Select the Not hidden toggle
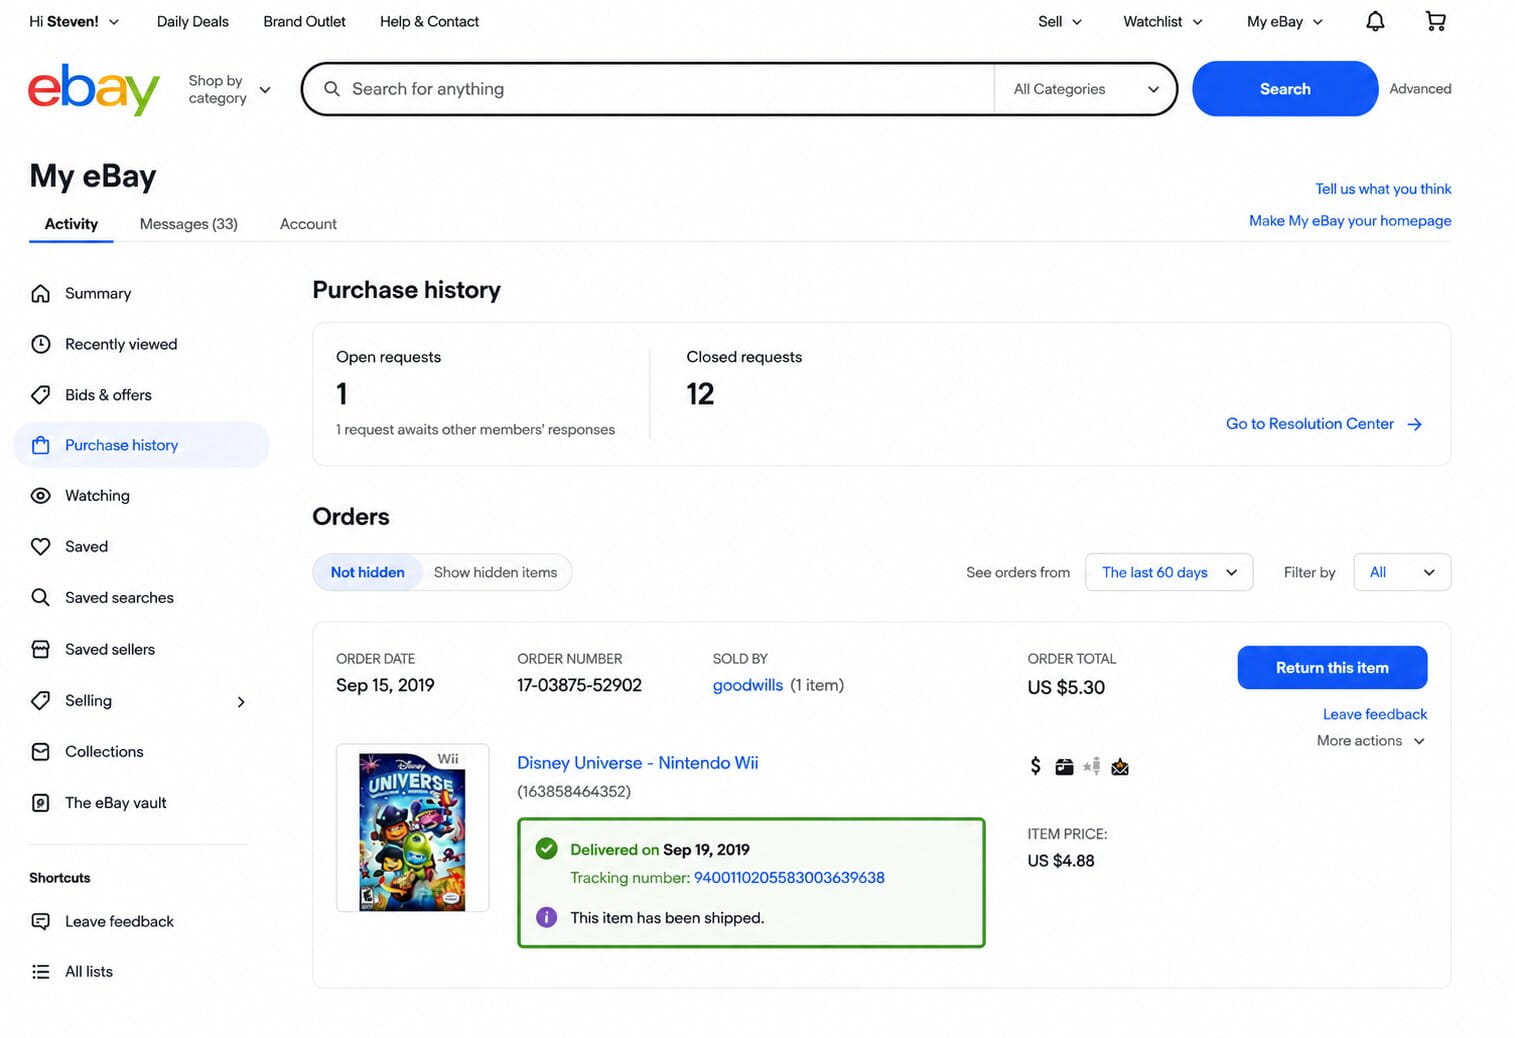The image size is (1515, 1038). click(x=368, y=572)
